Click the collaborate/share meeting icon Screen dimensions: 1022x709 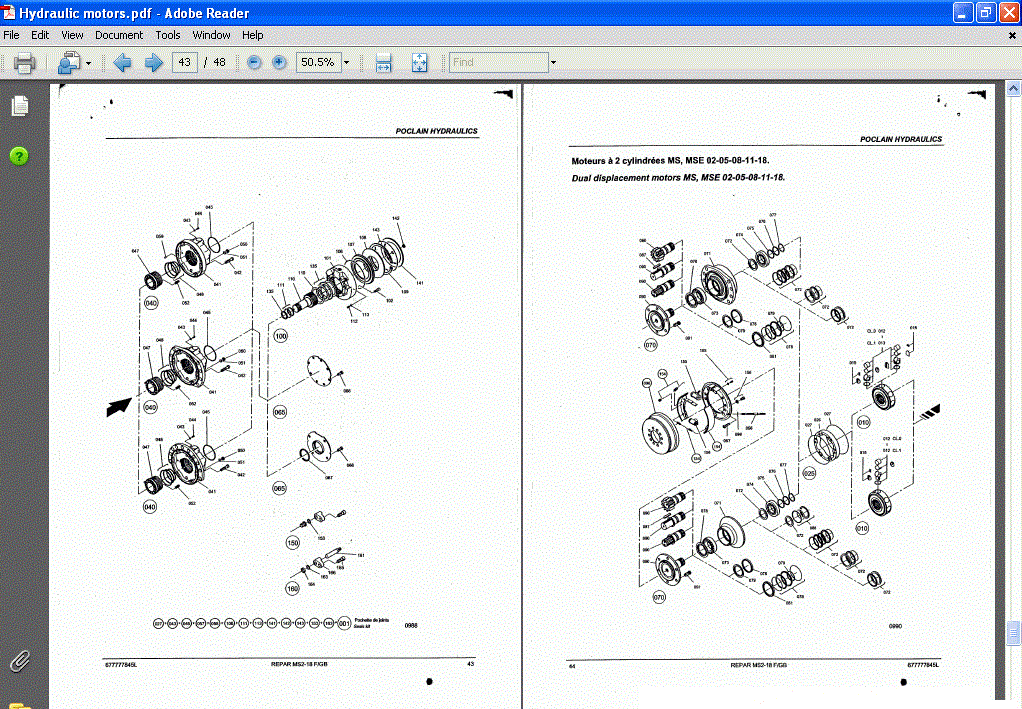[68, 63]
